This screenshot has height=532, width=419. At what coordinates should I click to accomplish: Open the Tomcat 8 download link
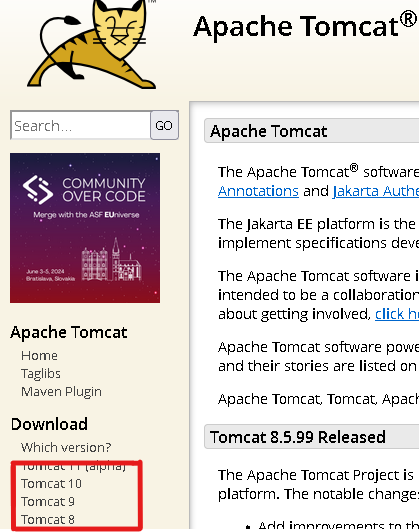pyautogui.click(x=48, y=519)
